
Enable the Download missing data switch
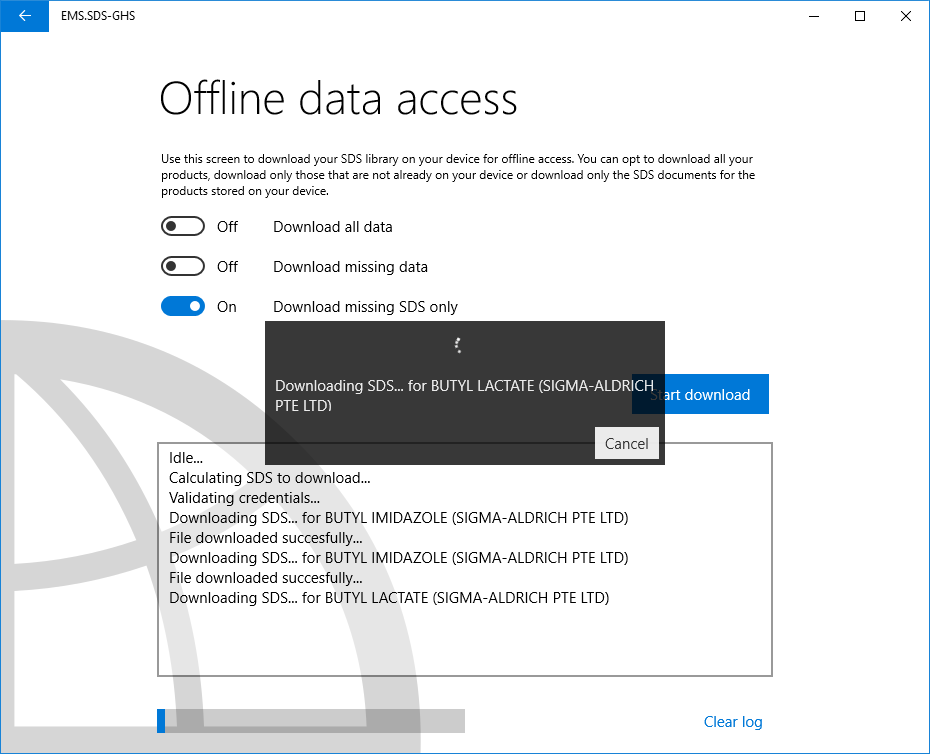pyautogui.click(x=183, y=266)
